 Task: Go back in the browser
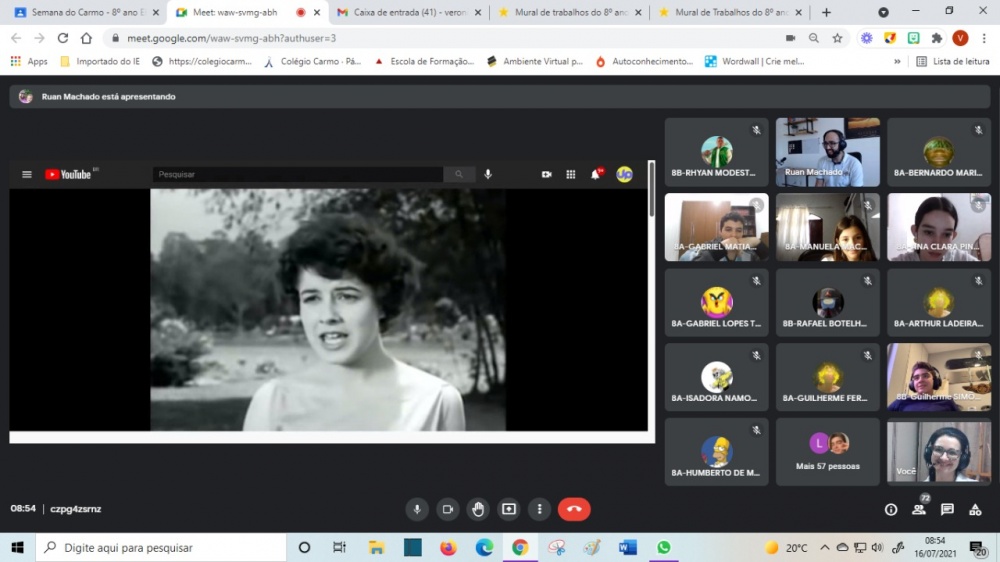[16, 38]
